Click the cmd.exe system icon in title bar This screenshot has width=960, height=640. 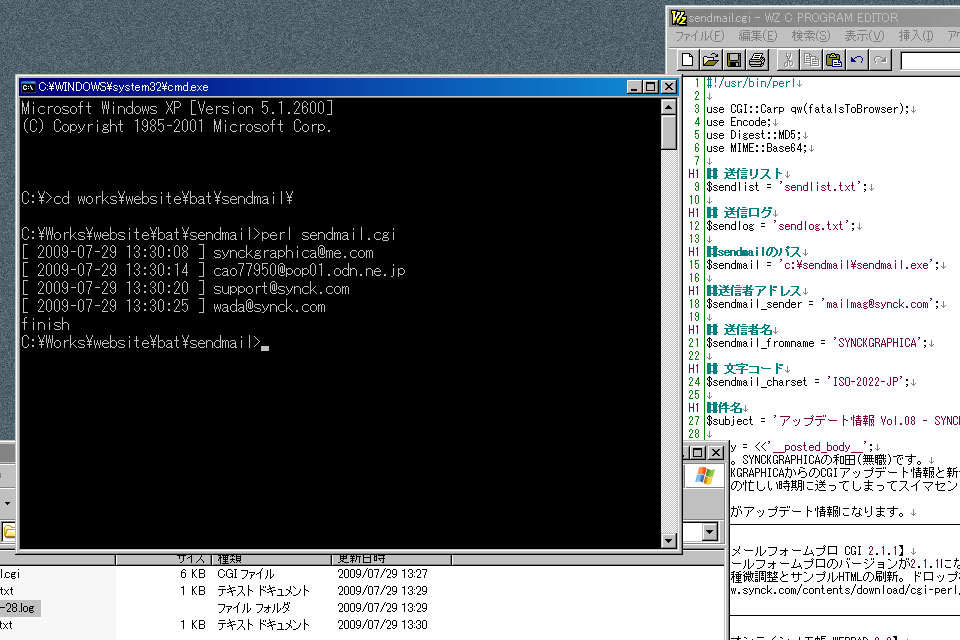point(28,87)
